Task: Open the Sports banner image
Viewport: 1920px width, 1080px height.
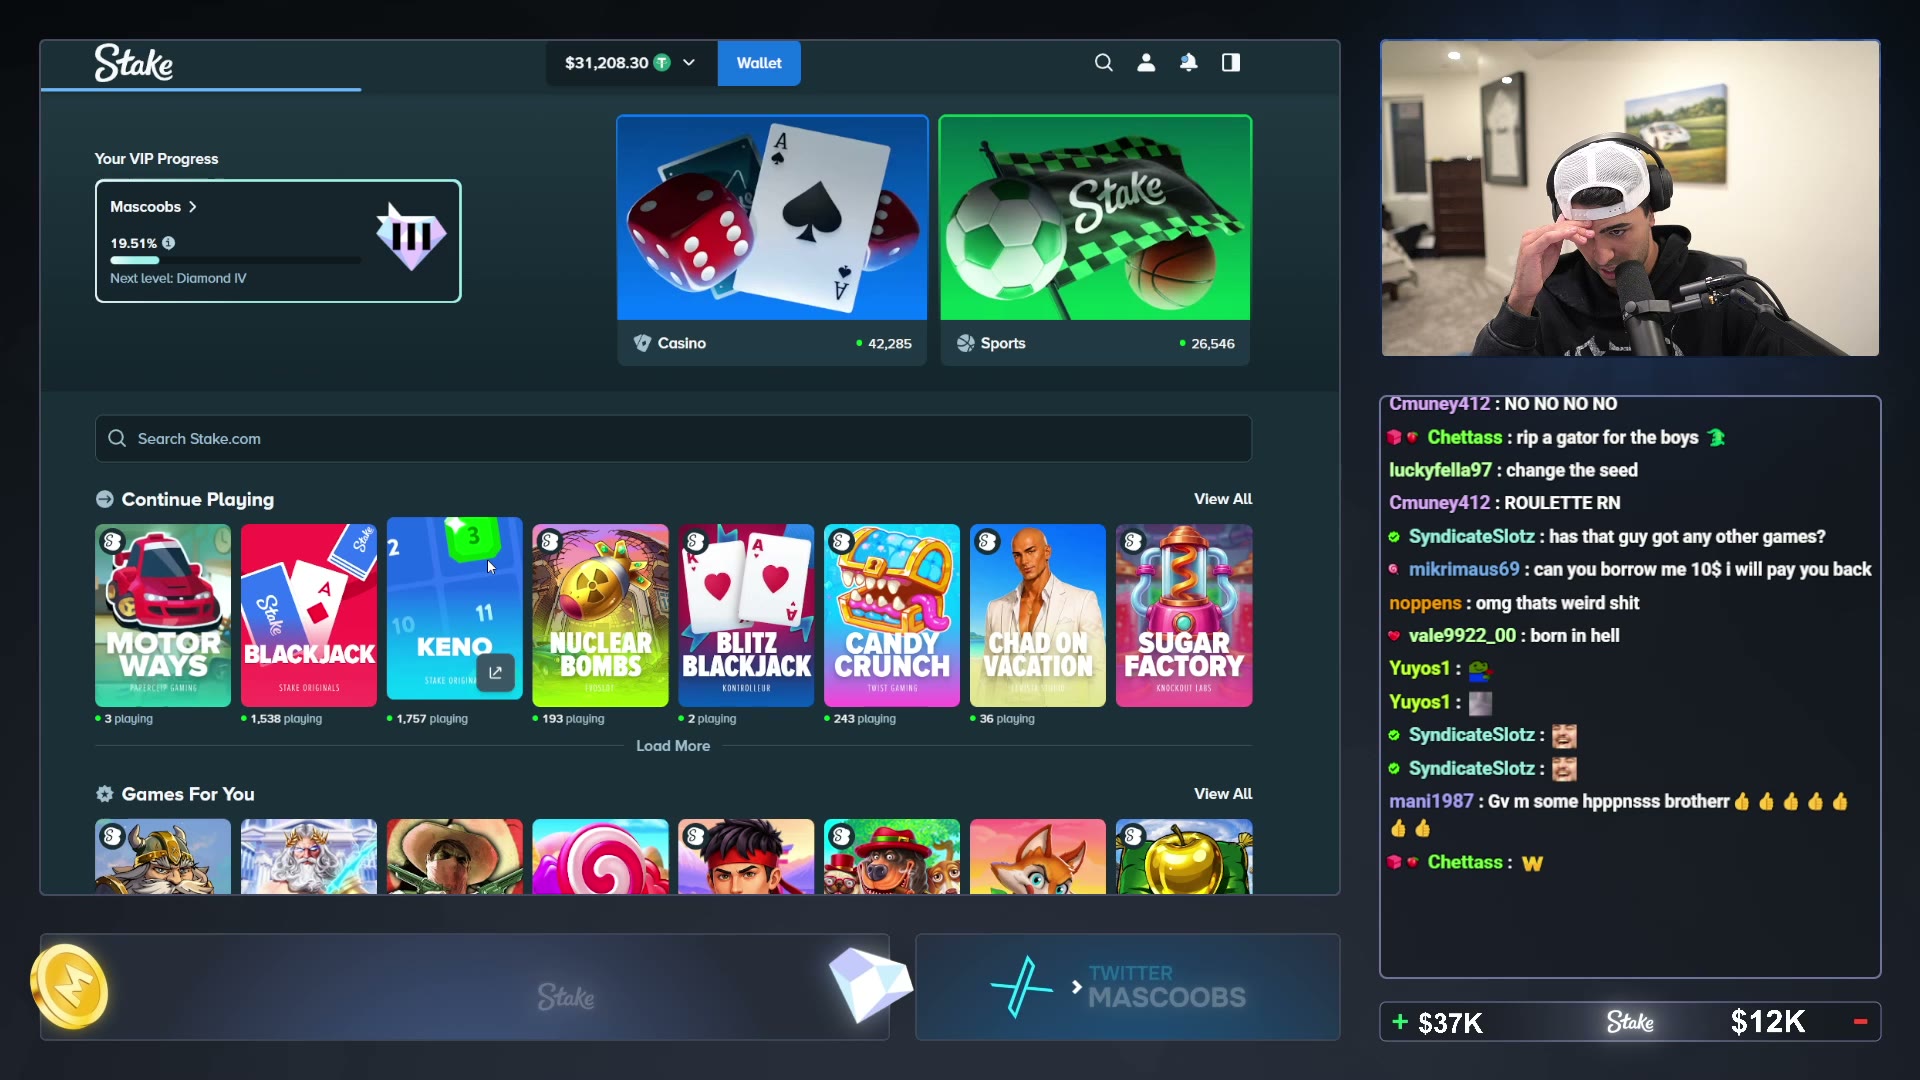Action: [1095, 218]
